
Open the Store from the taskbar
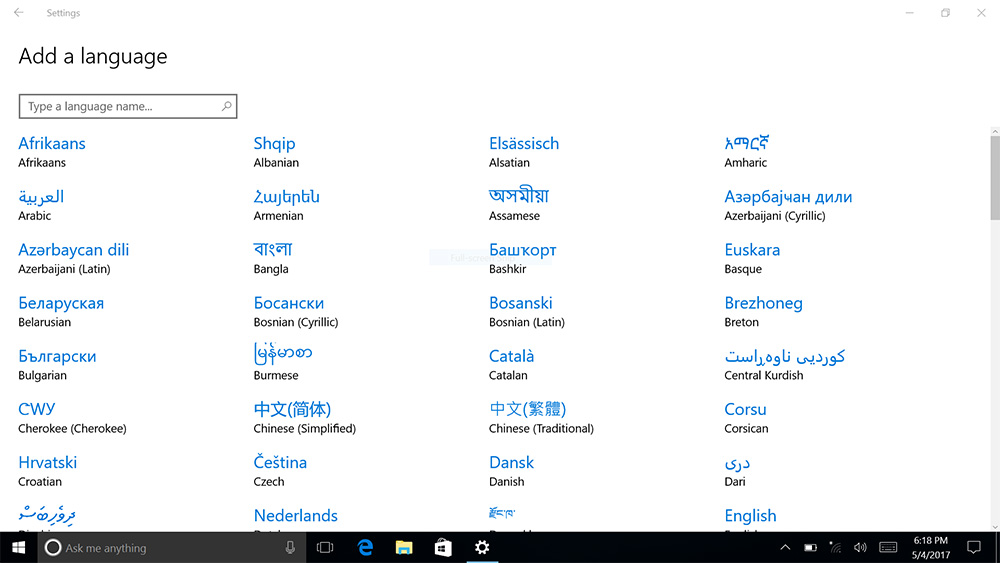tap(443, 547)
